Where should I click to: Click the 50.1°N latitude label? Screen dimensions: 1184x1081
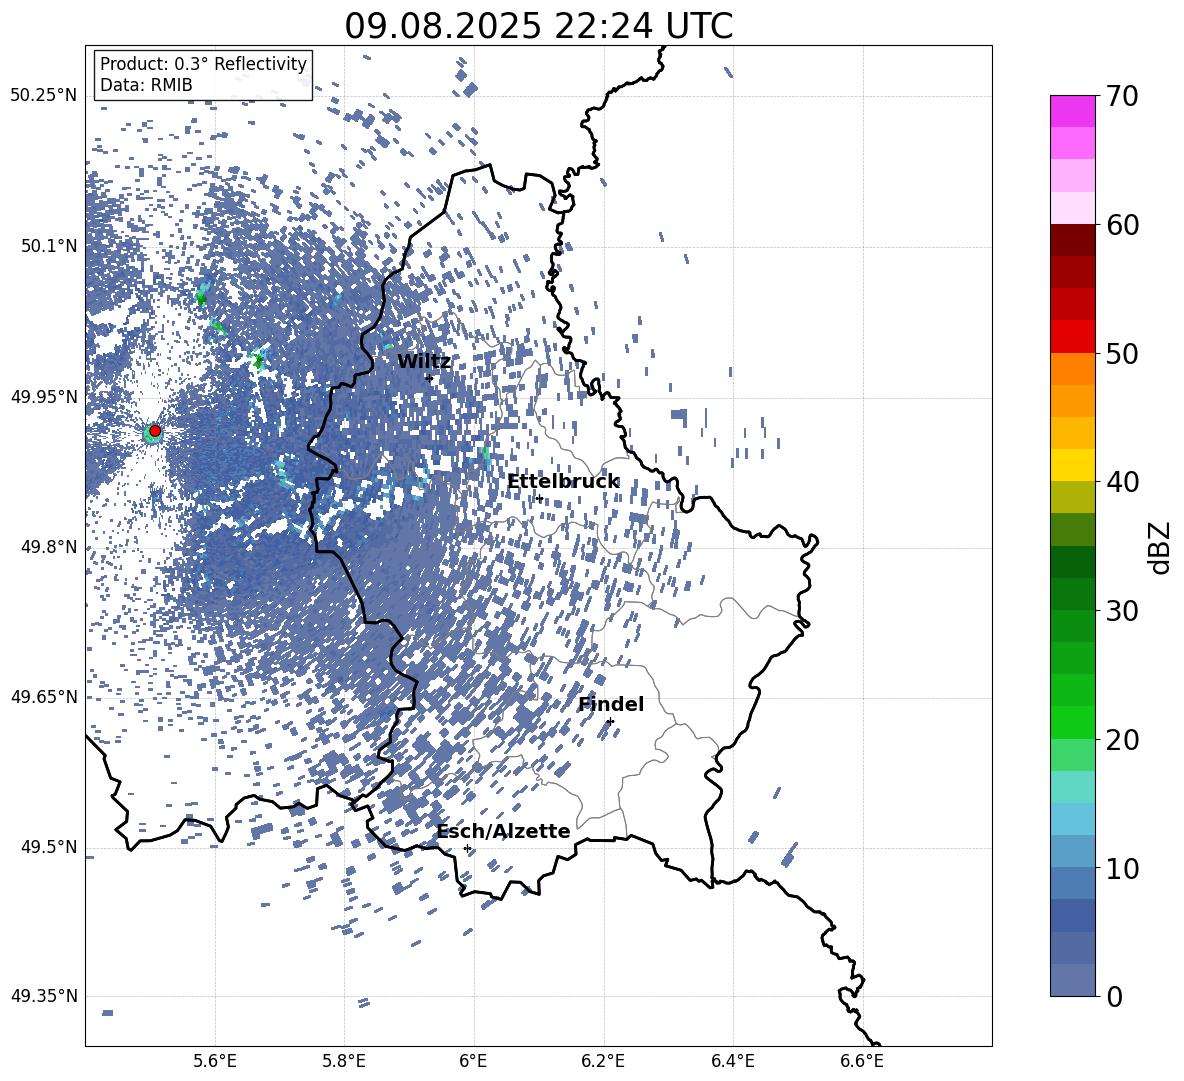[x=50, y=246]
